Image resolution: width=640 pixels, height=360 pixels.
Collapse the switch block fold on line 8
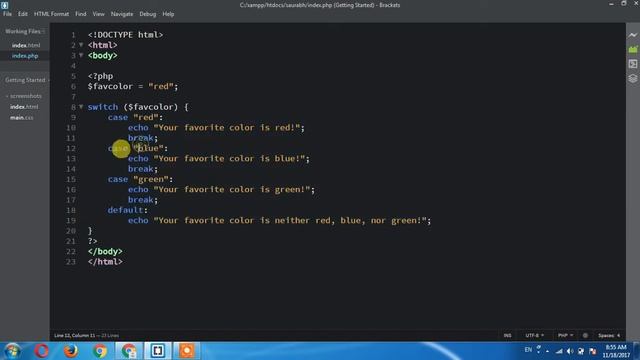coord(81,107)
